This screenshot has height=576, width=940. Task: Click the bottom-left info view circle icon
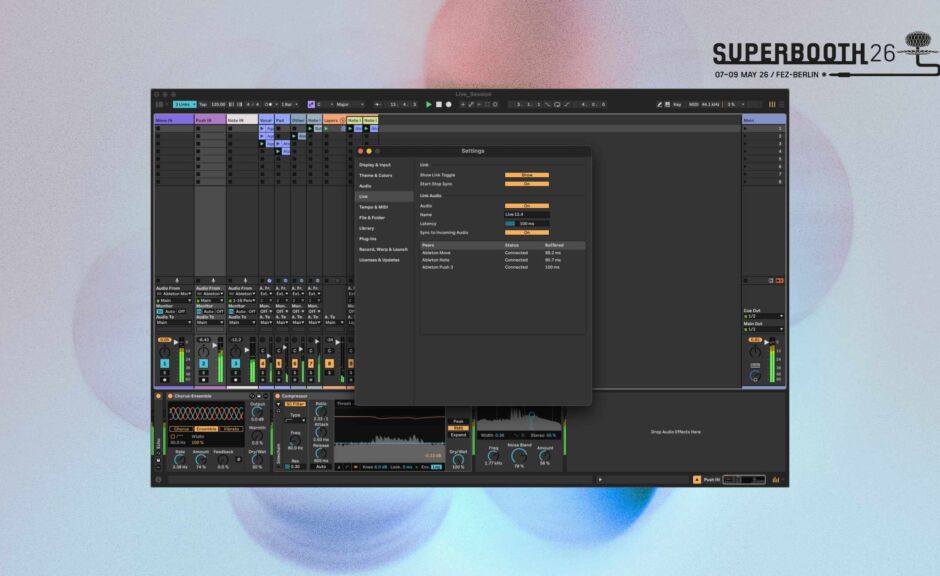[158, 480]
